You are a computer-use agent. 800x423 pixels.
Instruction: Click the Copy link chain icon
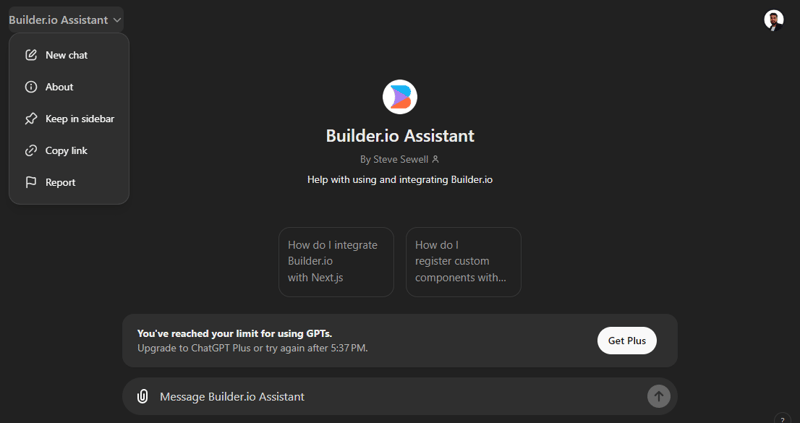pos(31,151)
